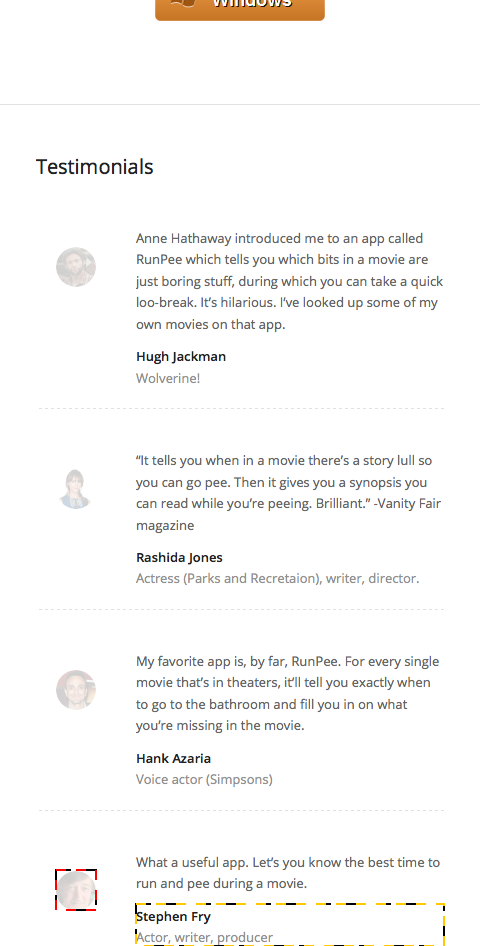
Task: Select the Hugh Jackman name text
Action: (181, 357)
